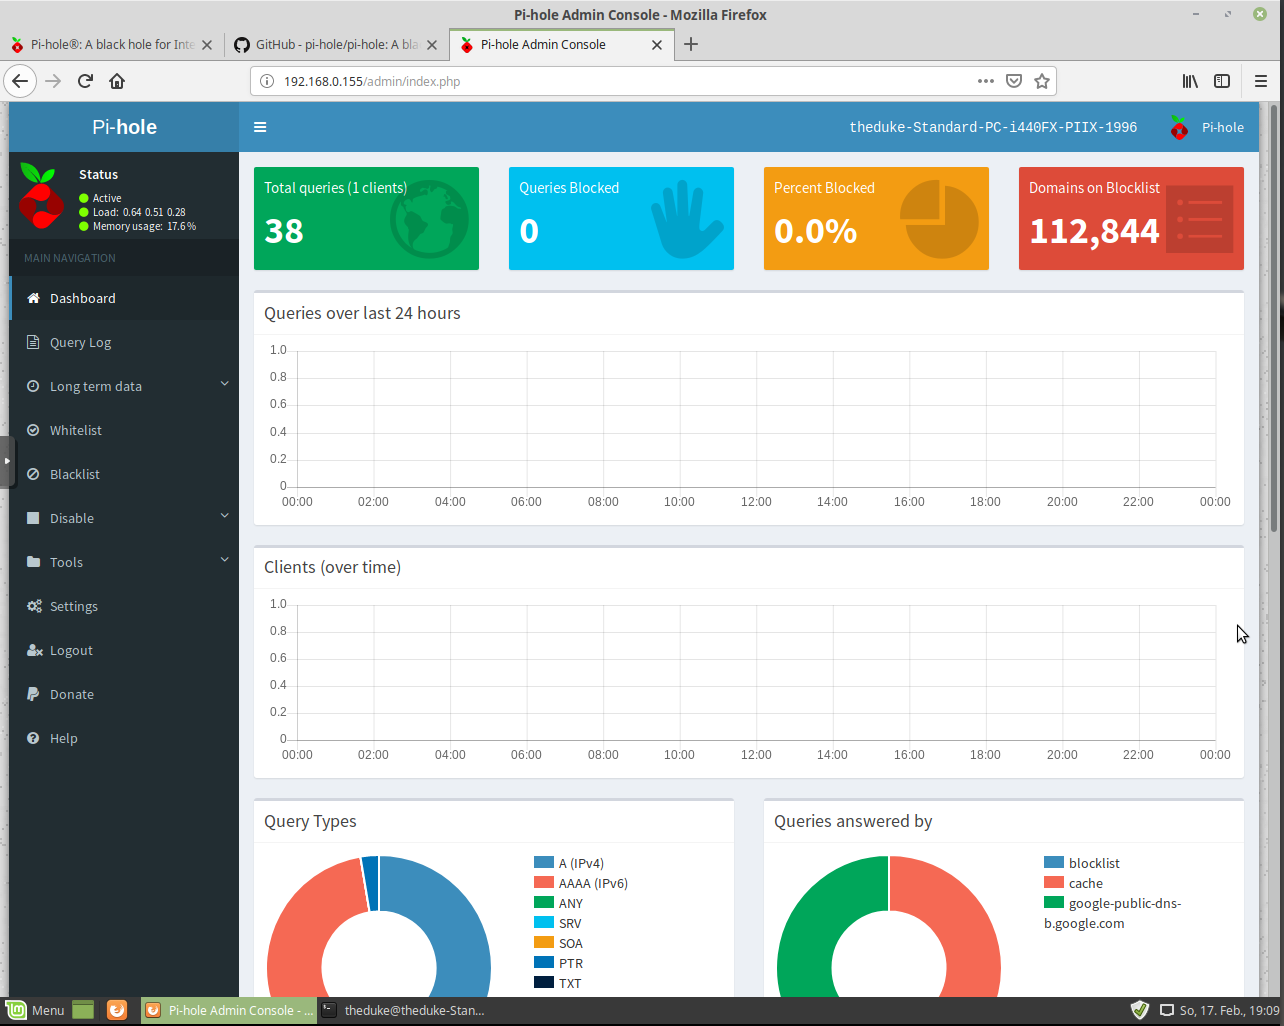Switch to the GitHub pi-hole tab

(x=335, y=44)
